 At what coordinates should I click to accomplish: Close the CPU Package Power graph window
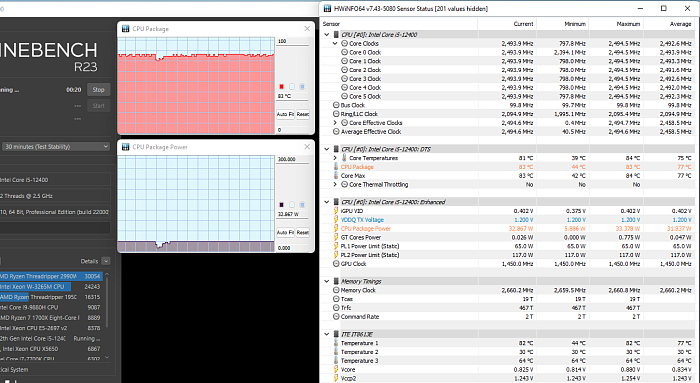[307, 147]
